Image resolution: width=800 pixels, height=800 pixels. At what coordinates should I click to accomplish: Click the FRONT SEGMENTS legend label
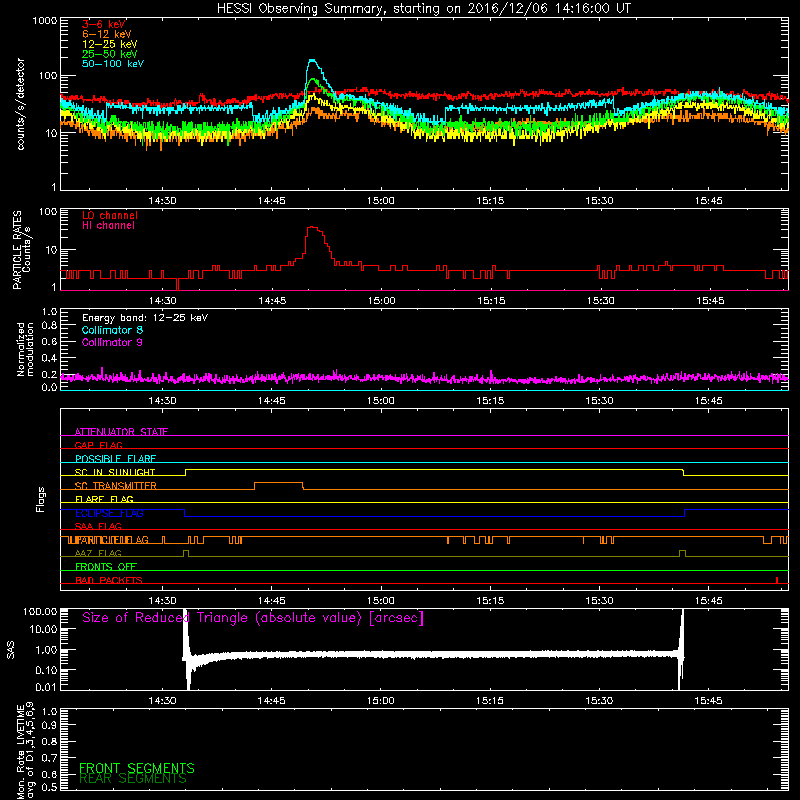[x=137, y=768]
